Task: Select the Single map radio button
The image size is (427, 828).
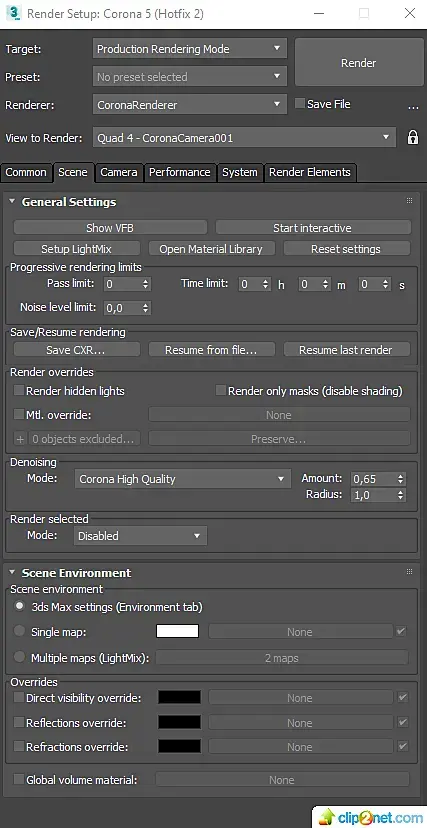Action: [20, 631]
